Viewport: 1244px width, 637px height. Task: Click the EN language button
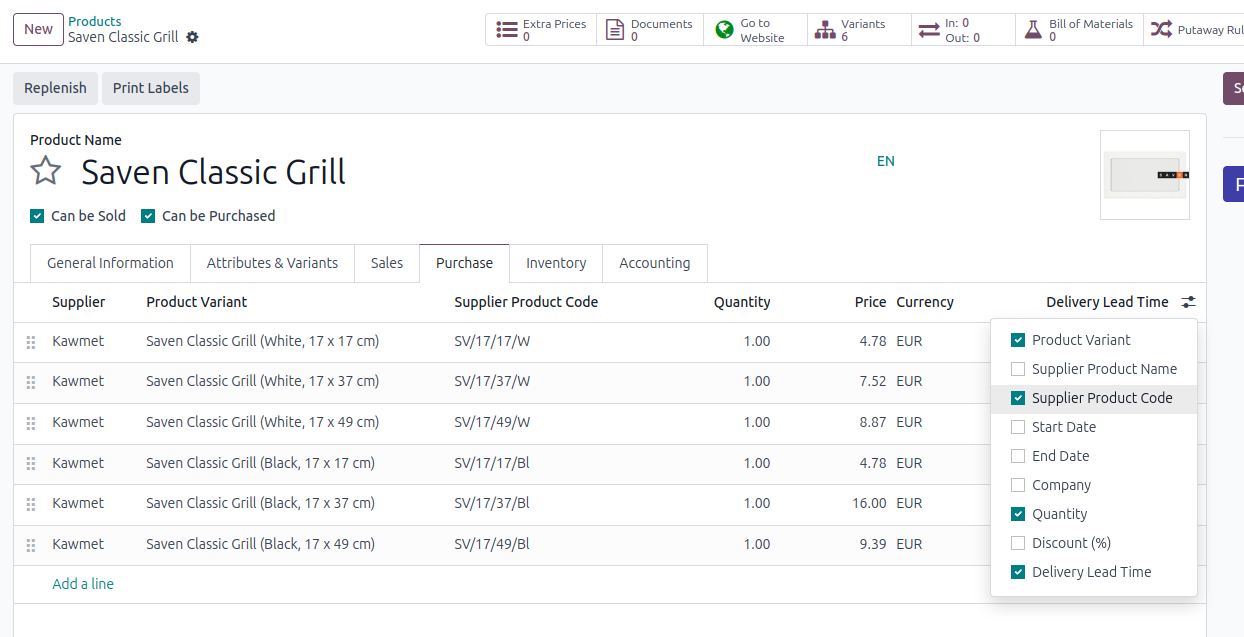pyautogui.click(x=886, y=161)
